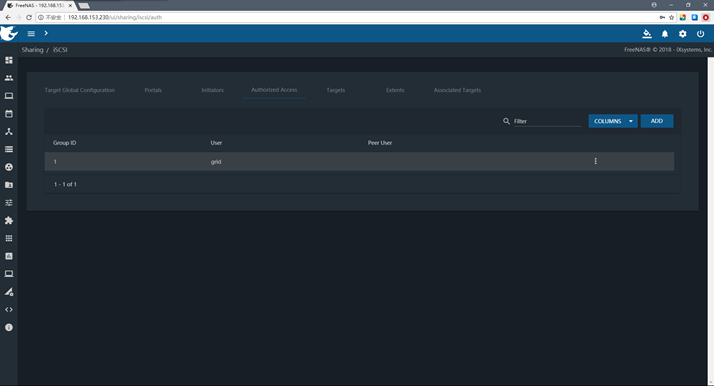
Task: Select the 'grid' user cell
Action: click(216, 162)
